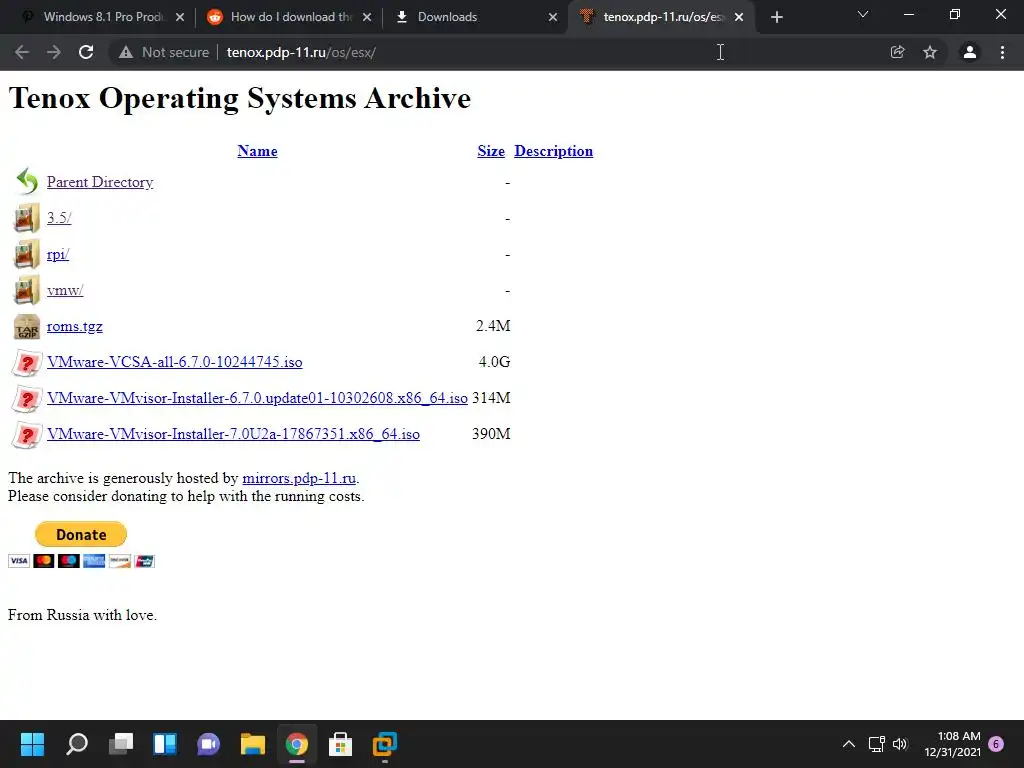Screen dimensions: 1024x768
Task: Click the unknown file icon beside VMvisor 6.7.0 iso
Action: tap(27, 398)
